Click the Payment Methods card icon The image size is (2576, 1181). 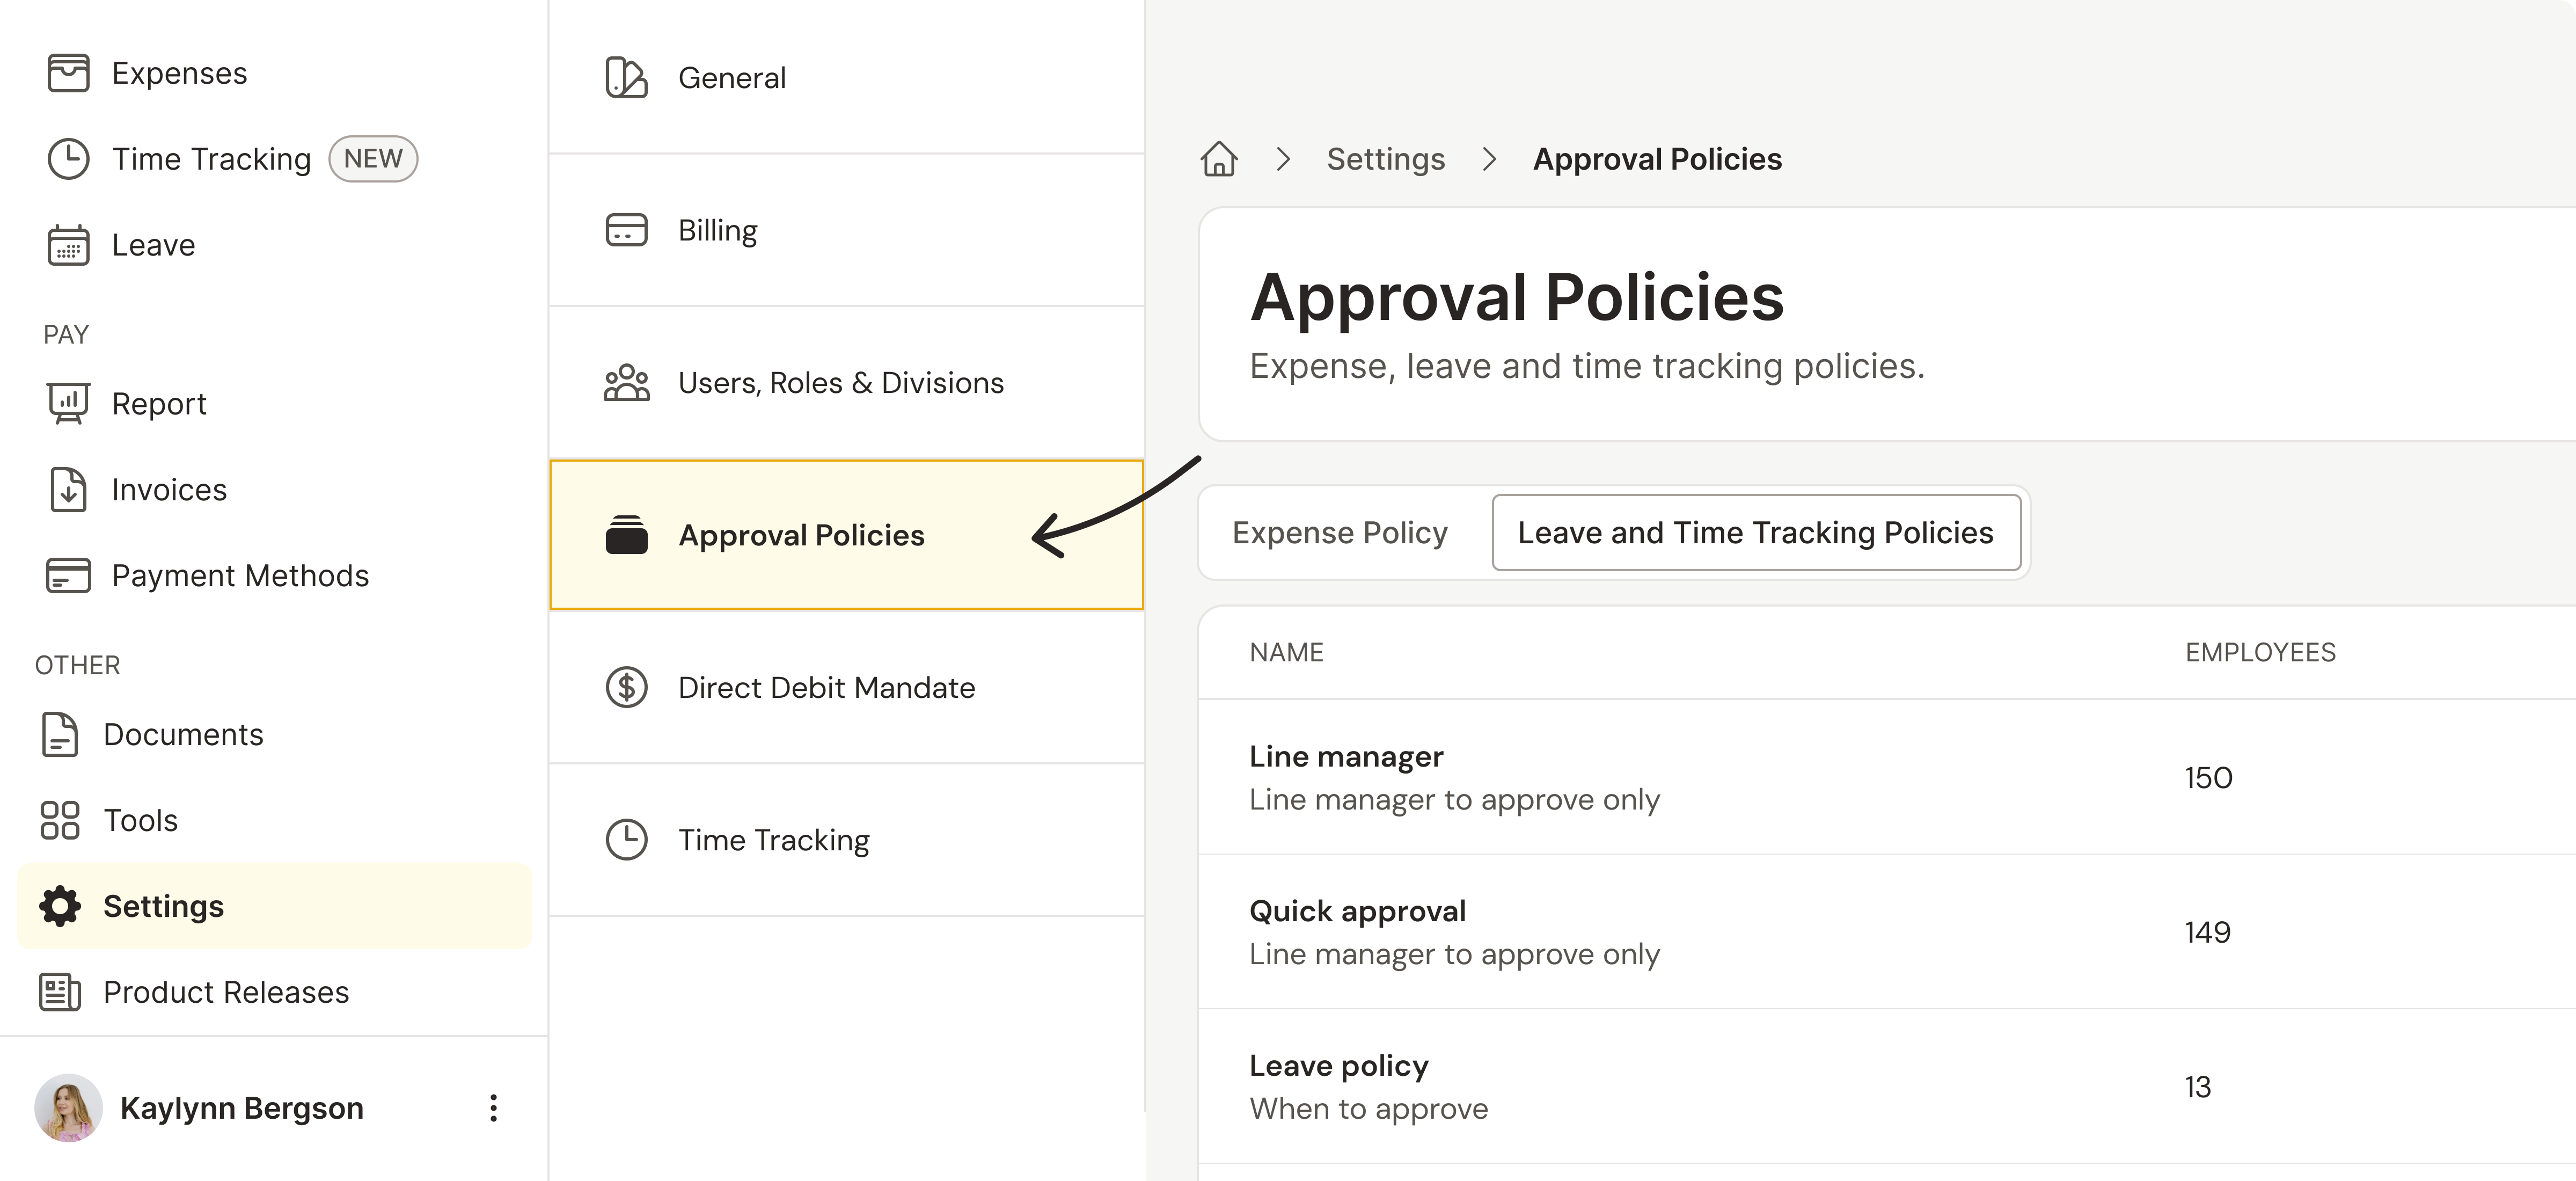pos(68,576)
